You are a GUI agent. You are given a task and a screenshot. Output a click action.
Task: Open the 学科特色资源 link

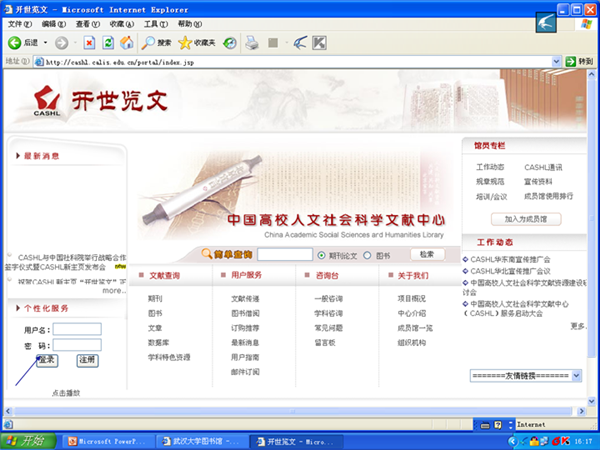pos(169,357)
